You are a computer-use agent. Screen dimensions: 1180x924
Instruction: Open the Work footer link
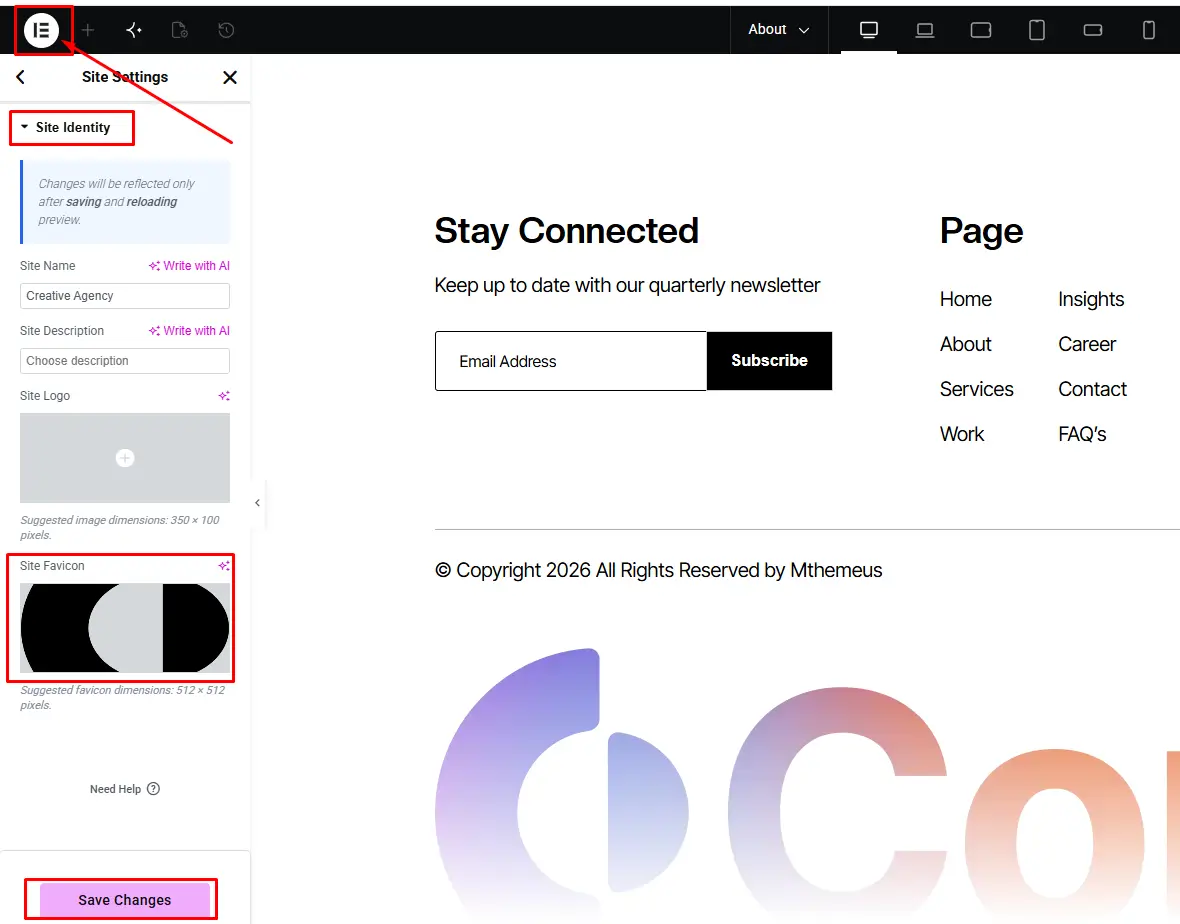coord(962,434)
